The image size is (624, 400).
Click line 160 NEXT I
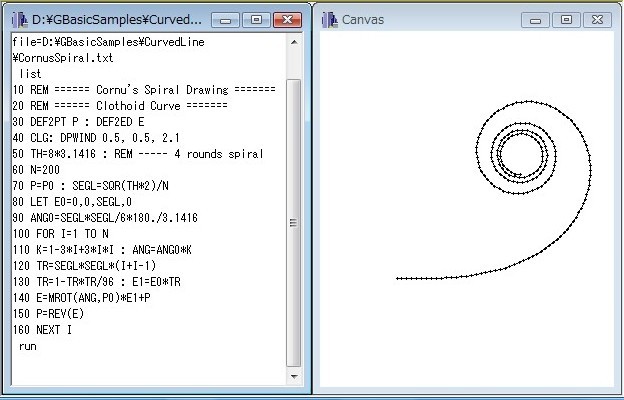click(x=44, y=329)
